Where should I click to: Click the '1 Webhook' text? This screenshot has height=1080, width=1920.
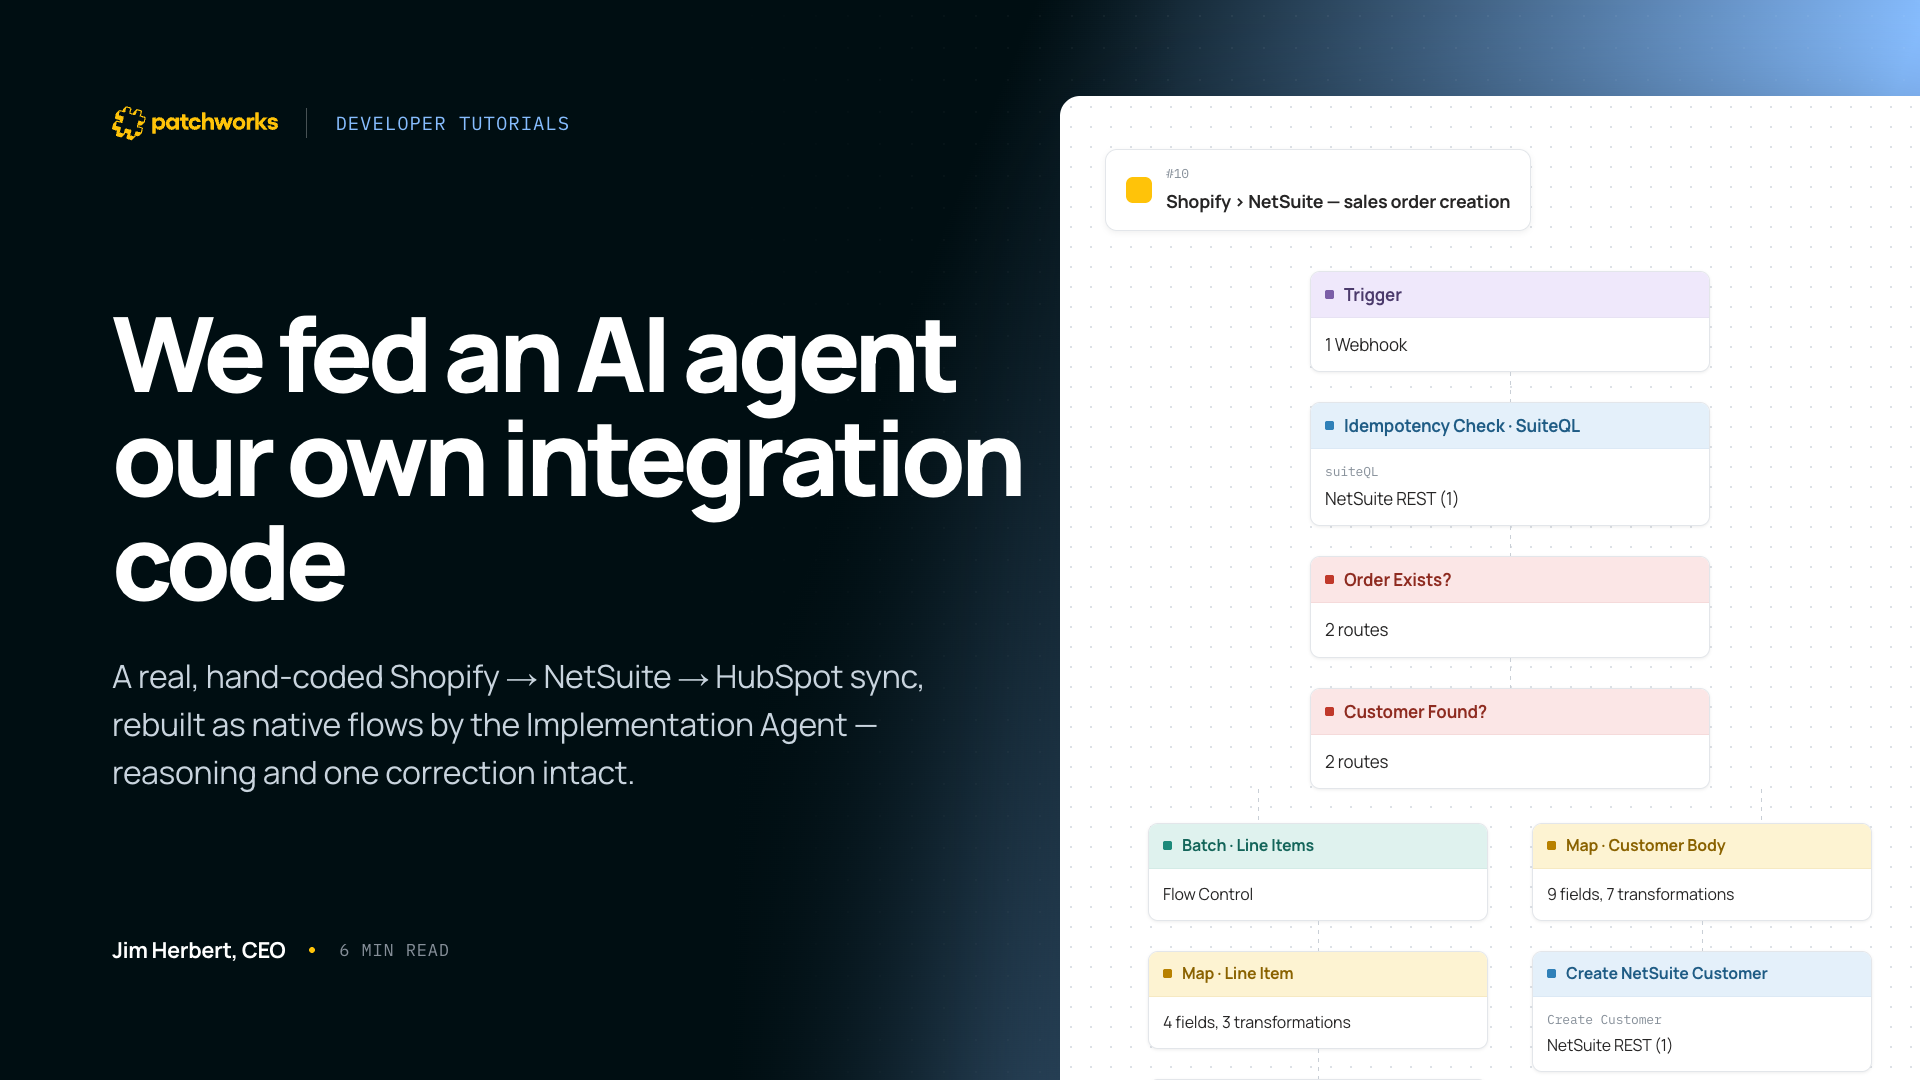pos(1365,345)
